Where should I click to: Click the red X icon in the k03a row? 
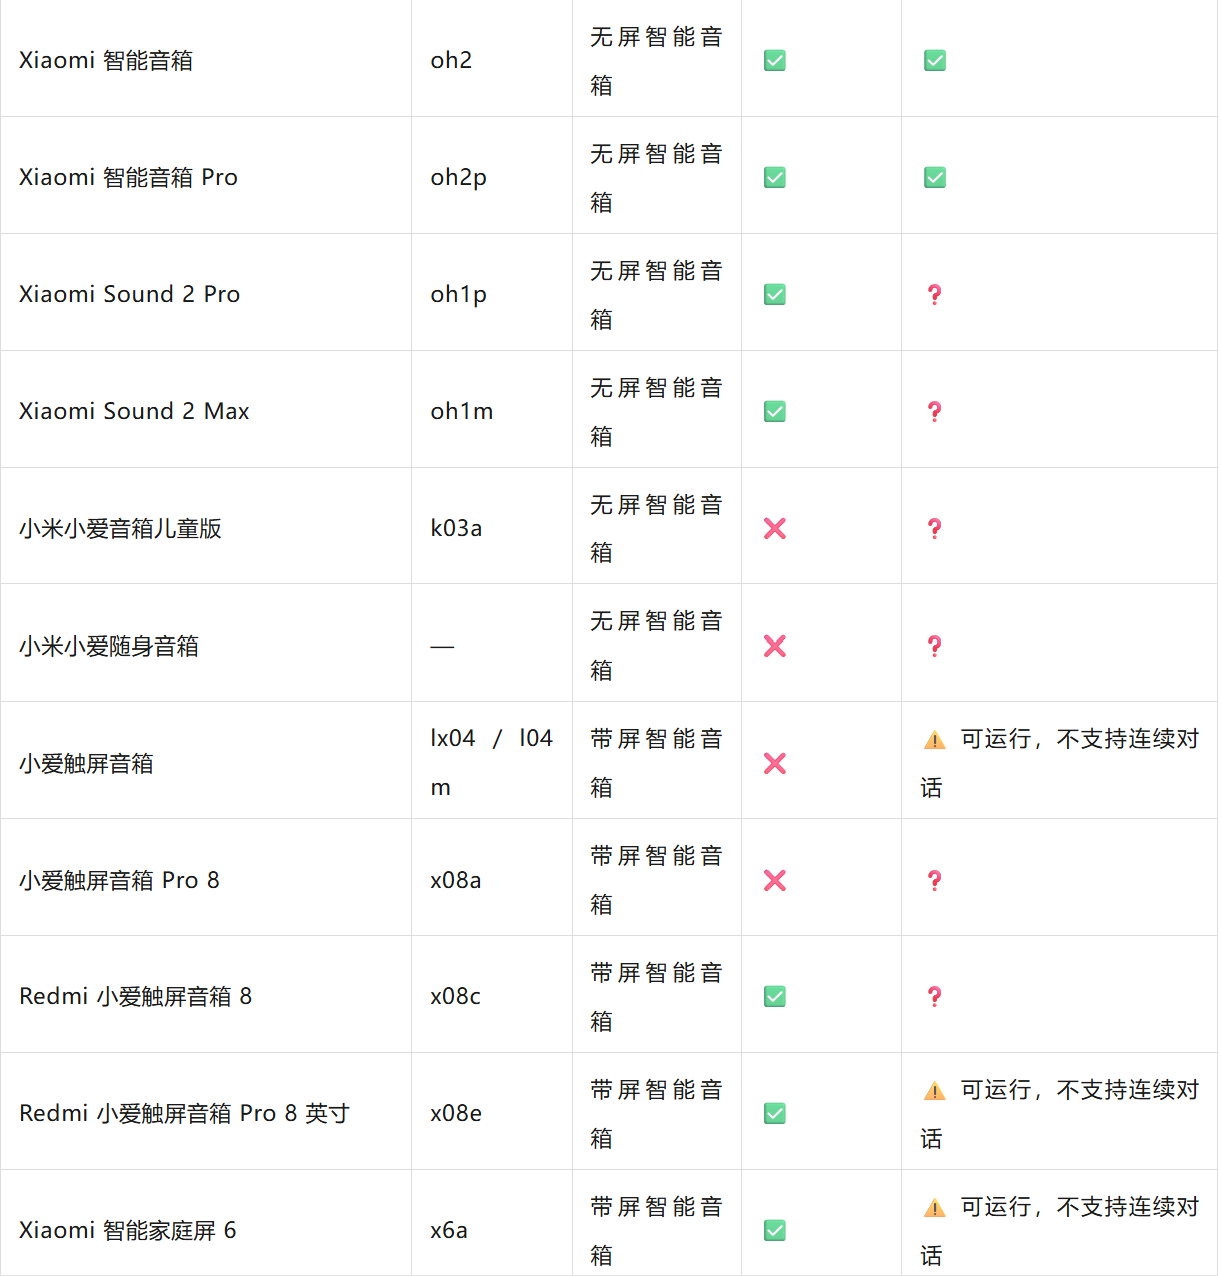(x=775, y=529)
